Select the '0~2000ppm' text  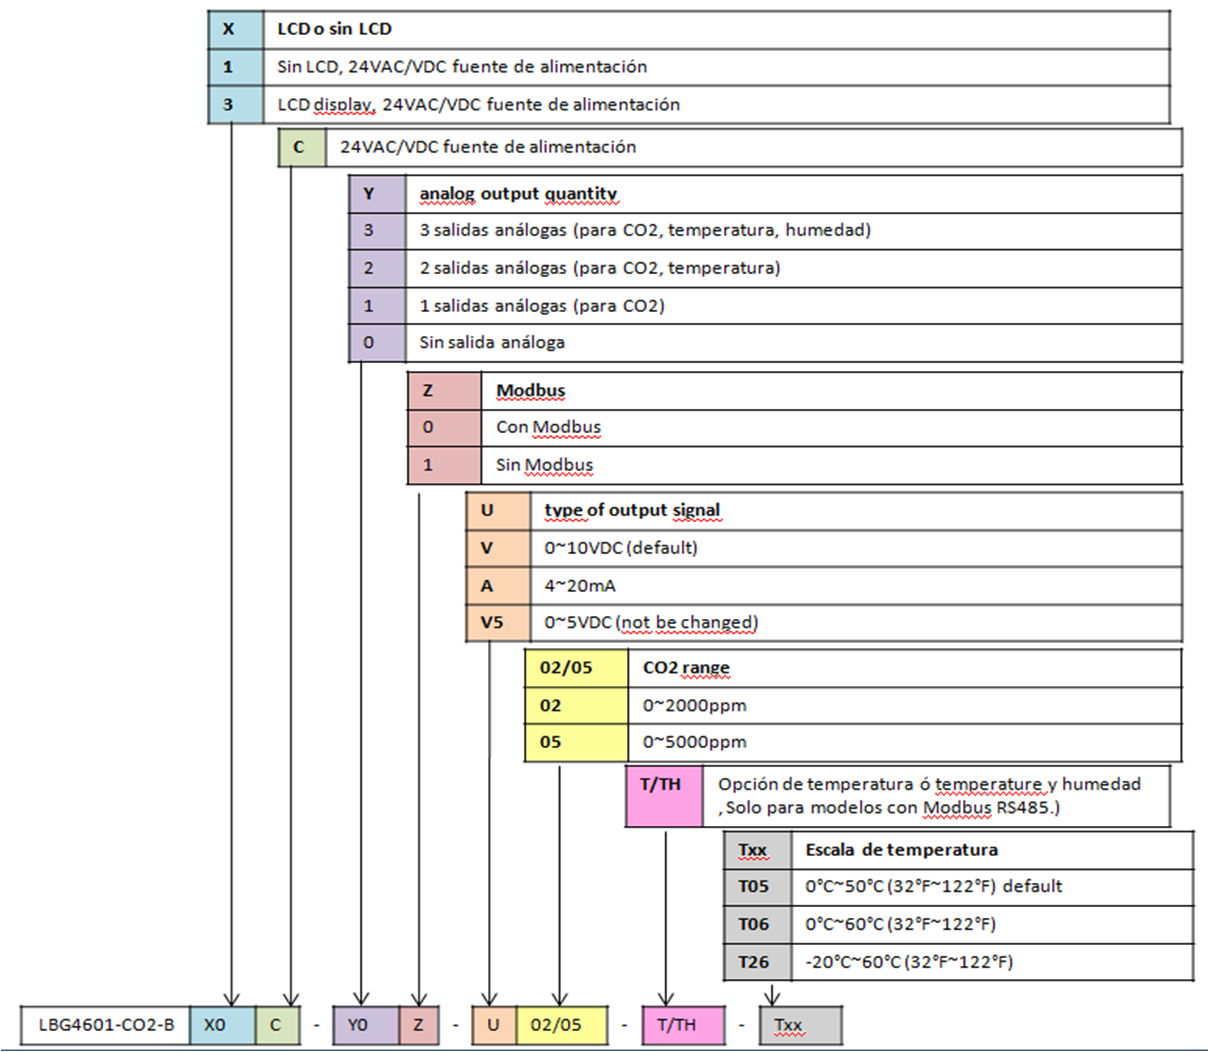click(x=694, y=706)
